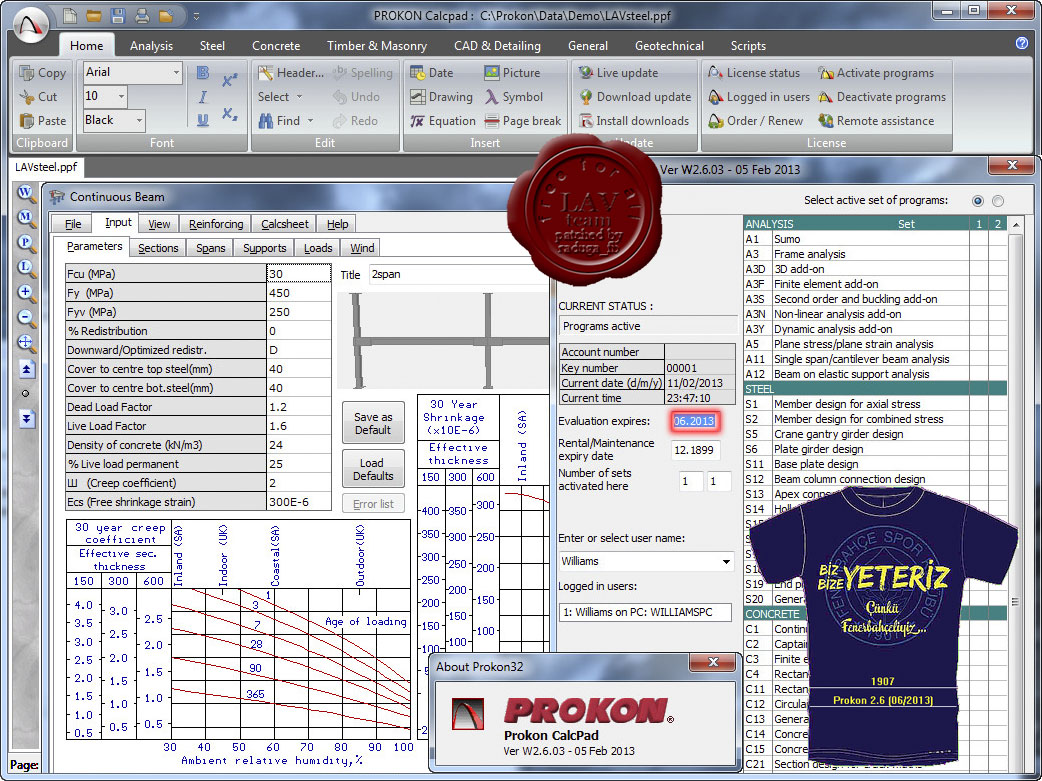Run Live update

(618, 73)
